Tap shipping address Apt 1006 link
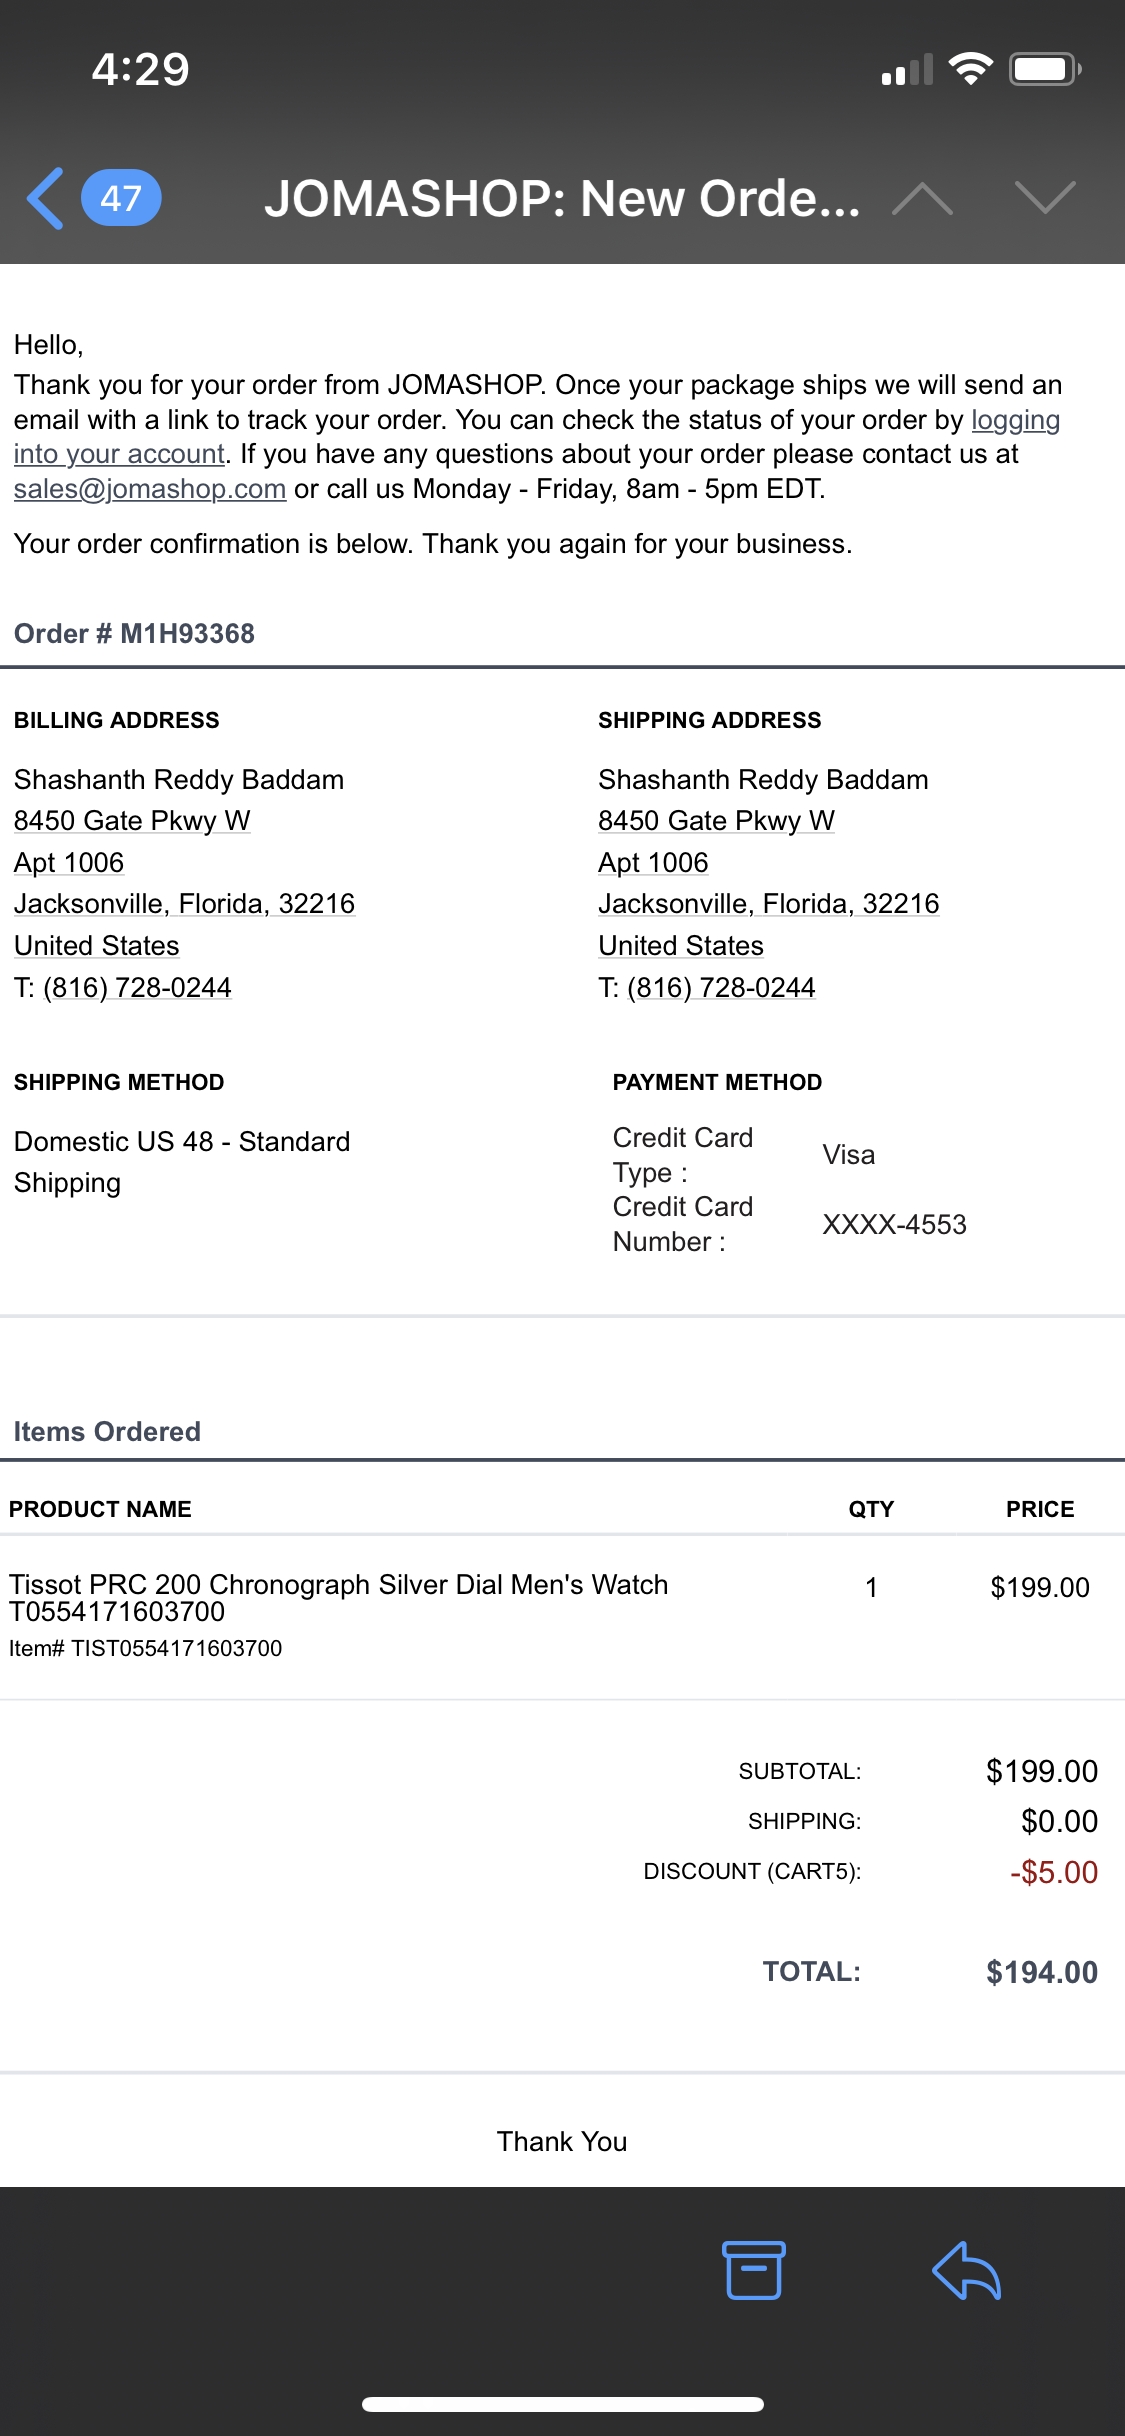Viewport: 1125px width, 2436px height. coord(653,863)
